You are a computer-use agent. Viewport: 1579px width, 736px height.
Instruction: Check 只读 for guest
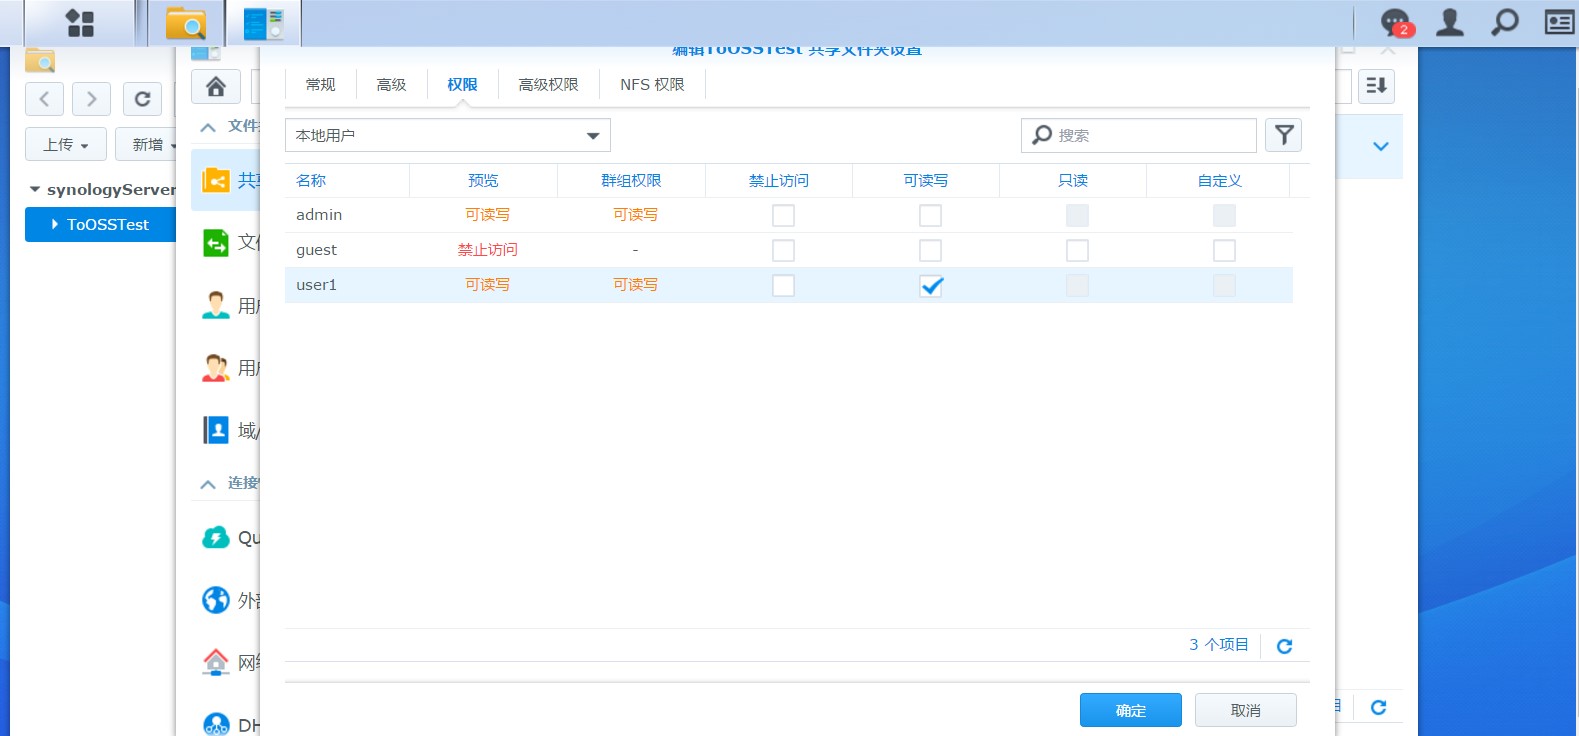click(x=1077, y=250)
